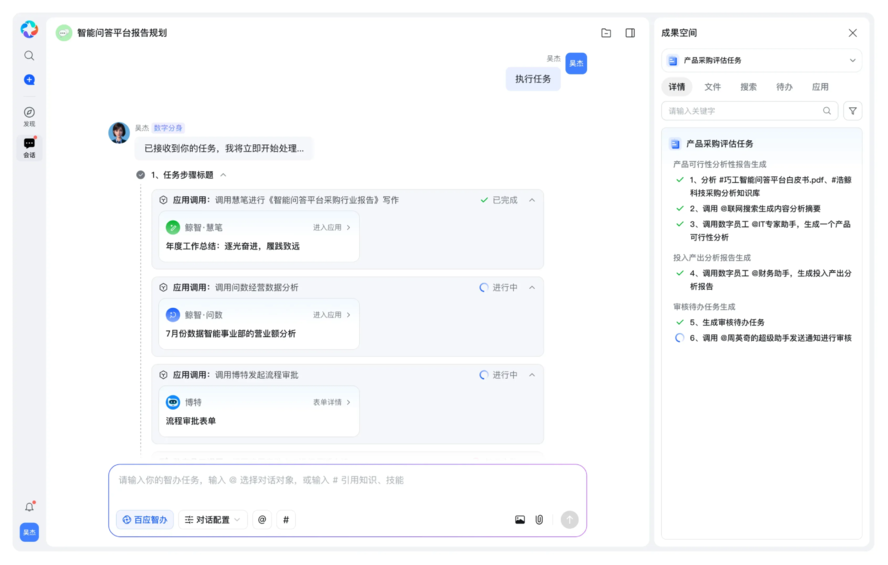This screenshot has width=888, height=565.
Task: Click 进入应用 link on 鲸智·慧笔 card
Action: pos(331,228)
